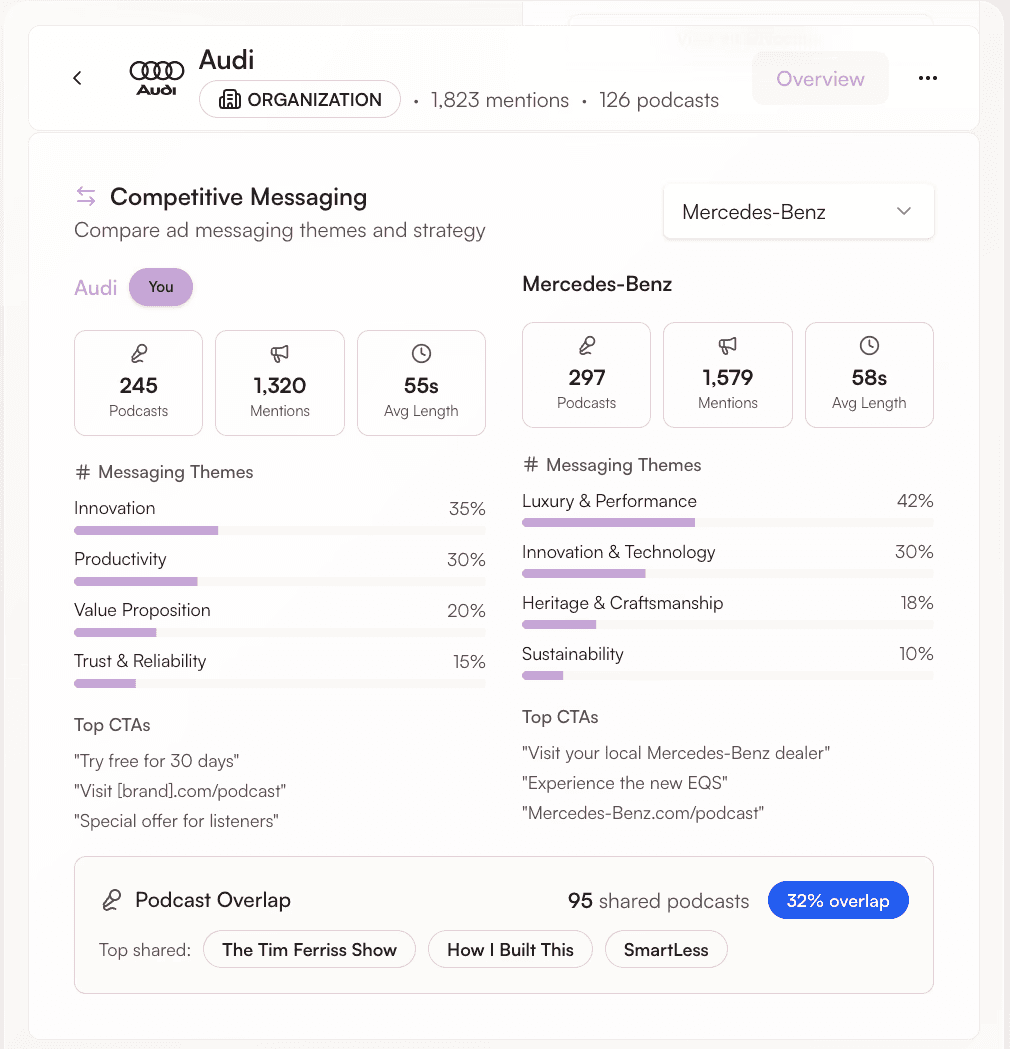The width and height of the screenshot is (1010, 1049).
Task: Switch to the Overview tab
Action: pos(820,78)
